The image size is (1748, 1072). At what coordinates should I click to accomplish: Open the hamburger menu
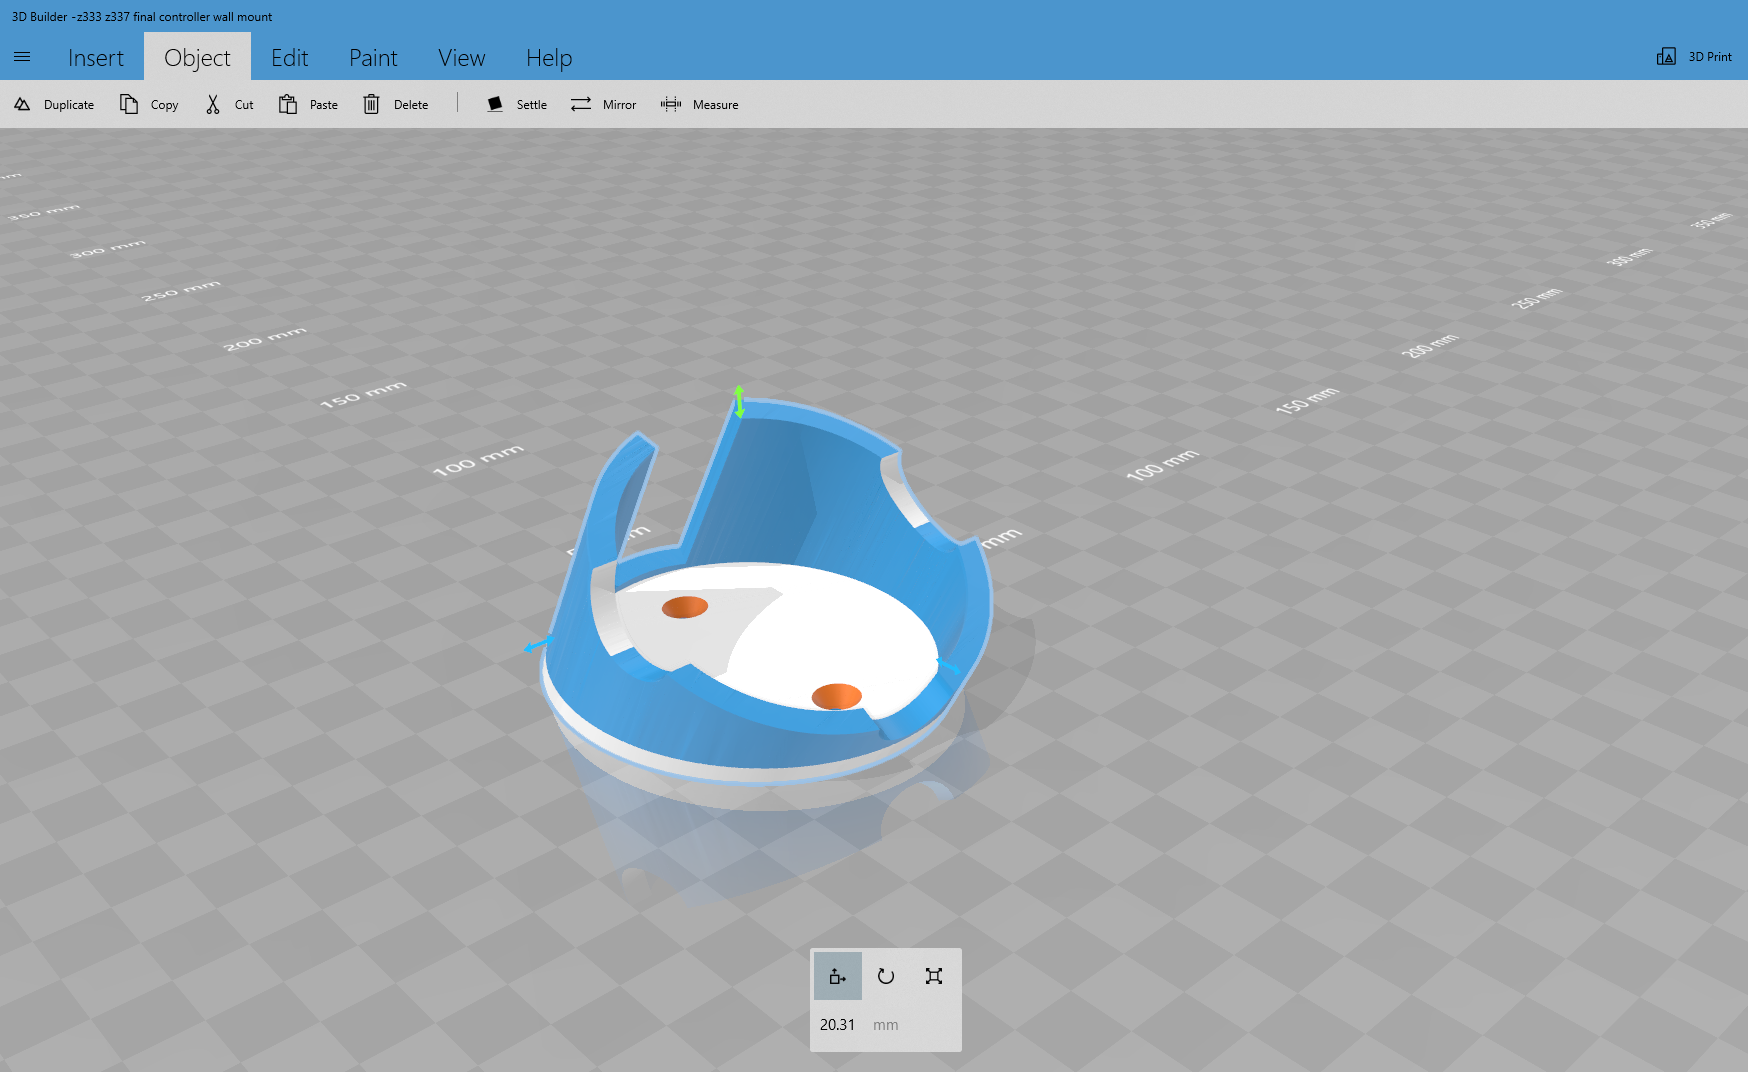pos(22,57)
